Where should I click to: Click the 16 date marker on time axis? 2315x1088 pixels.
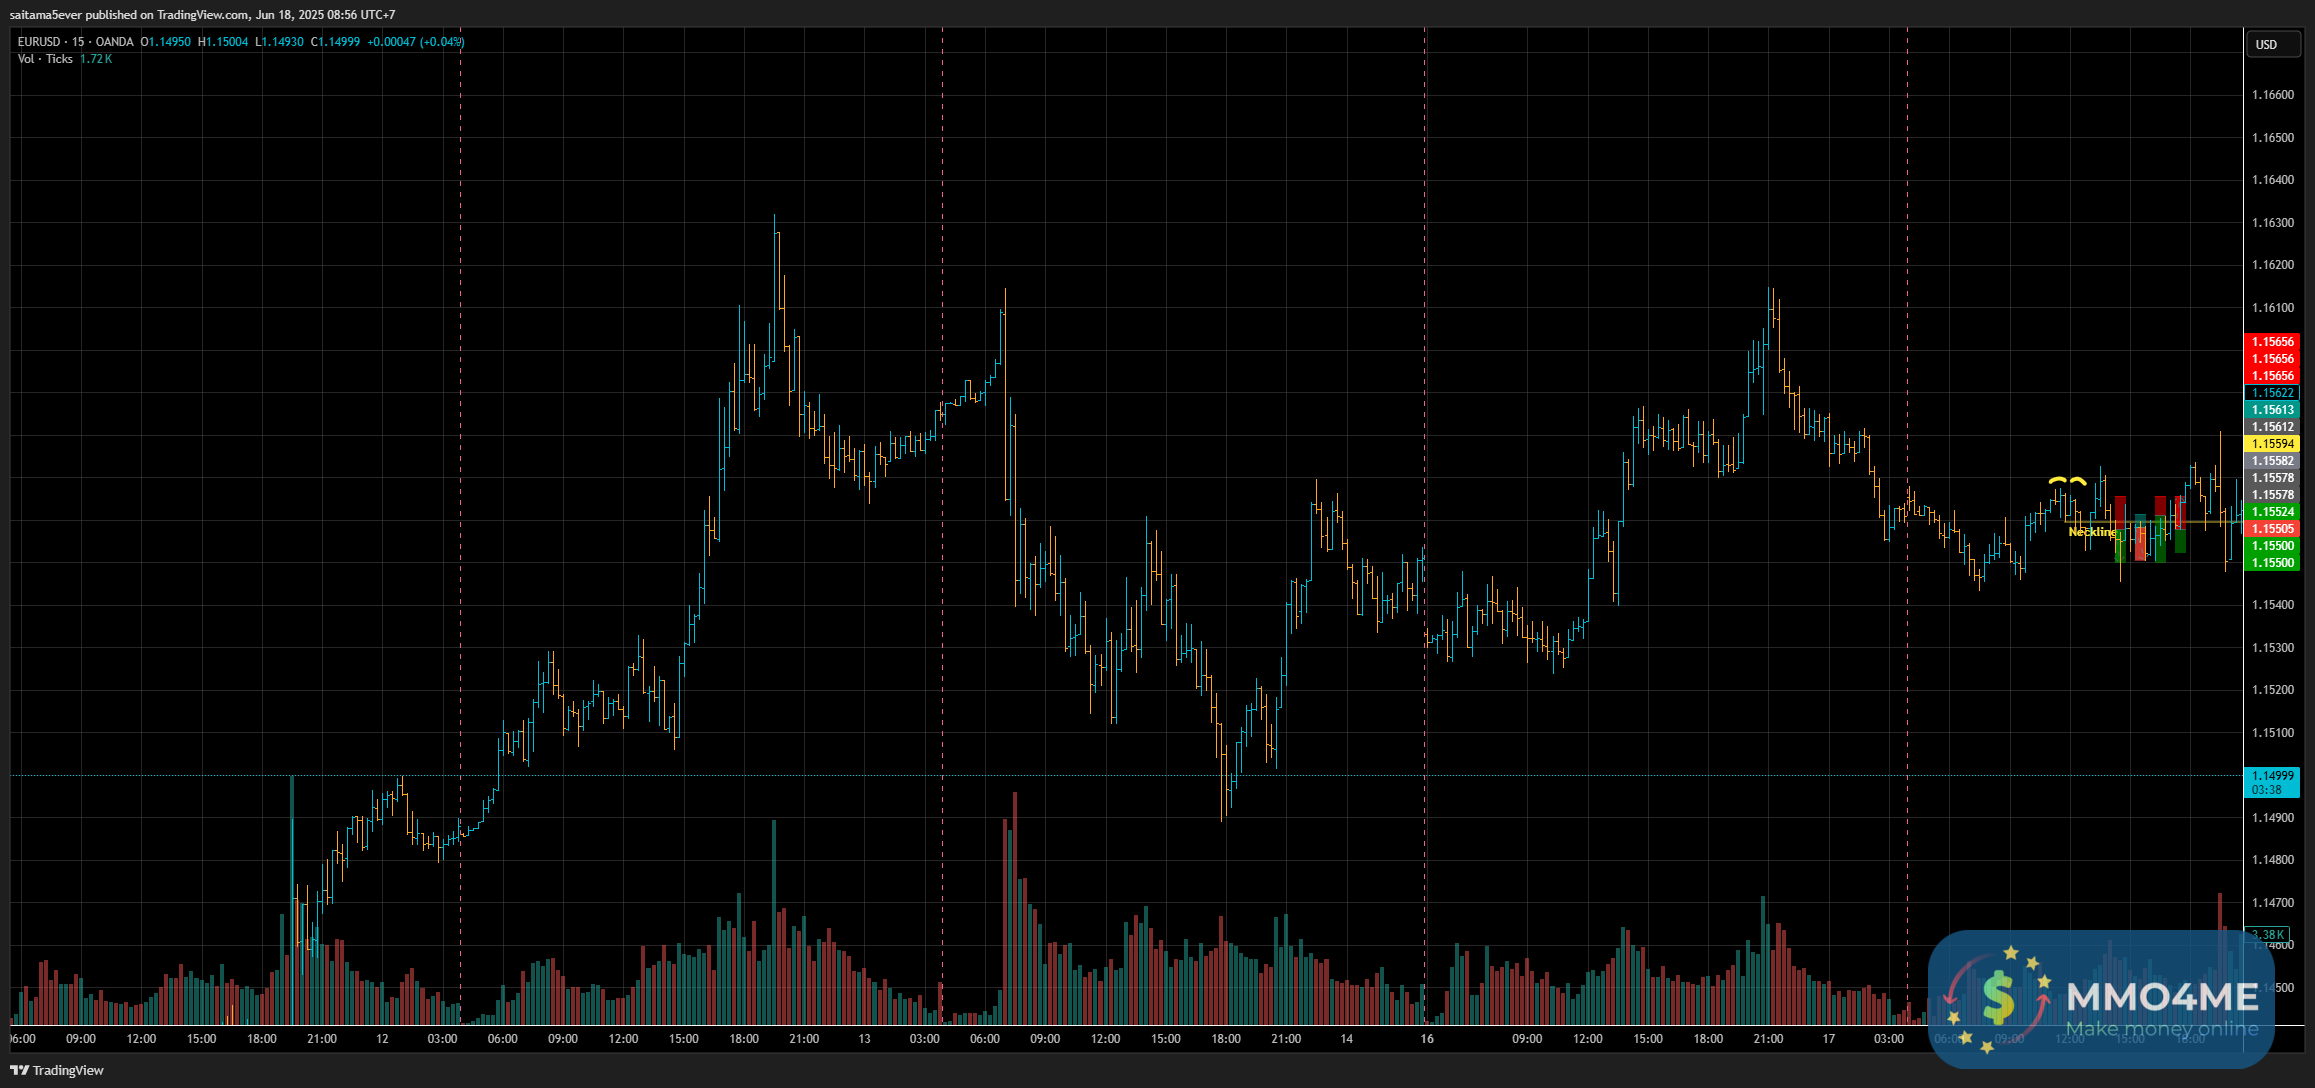1427,1039
